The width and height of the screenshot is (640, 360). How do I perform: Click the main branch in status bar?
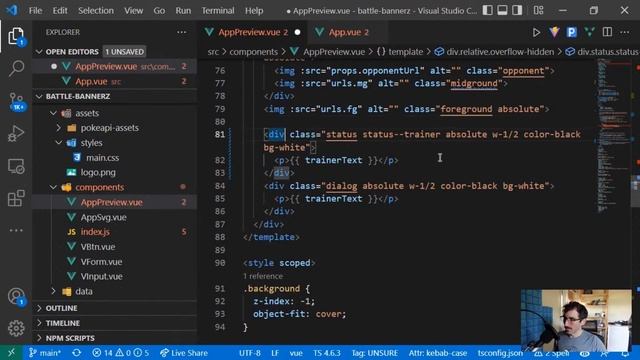coord(45,353)
